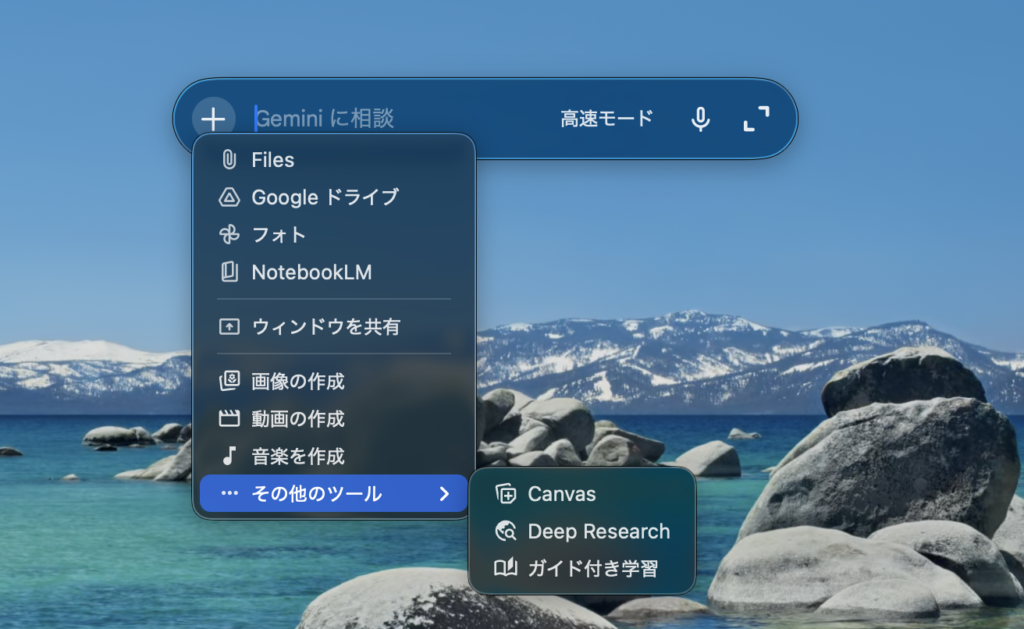
Task: Click the Gemini に相談 text field
Action: [400, 119]
